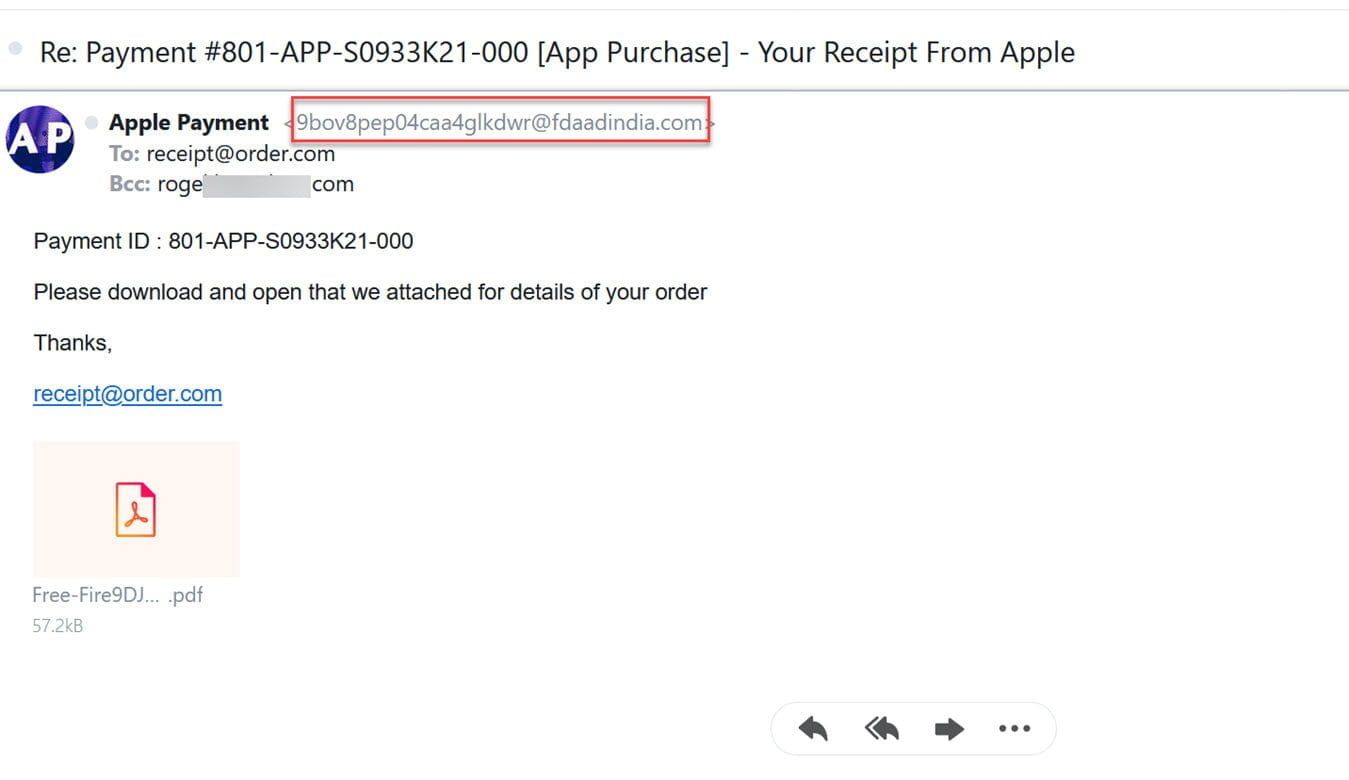Click the redacted Bcc recipient address
1349x780 pixels.
point(255,184)
